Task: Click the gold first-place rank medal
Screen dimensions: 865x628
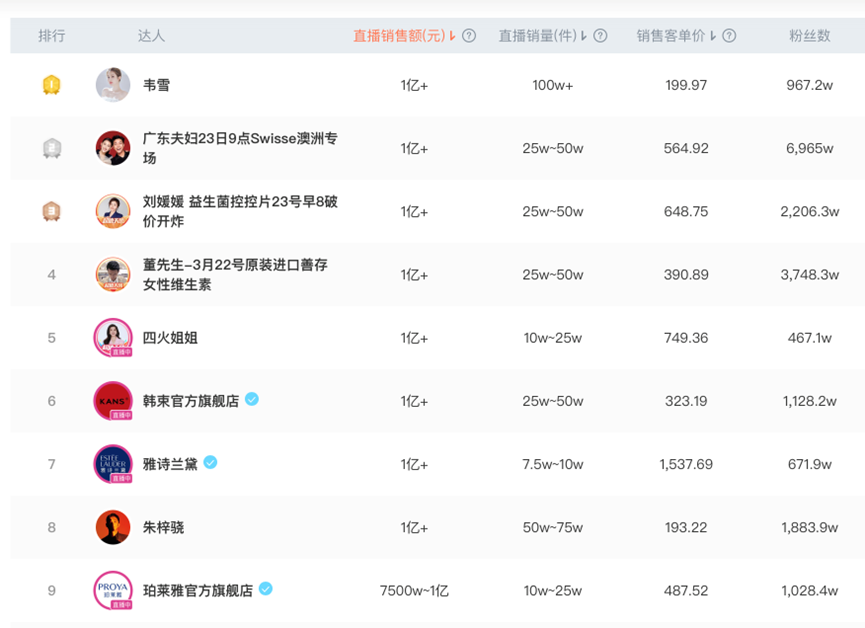Action: click(x=51, y=86)
